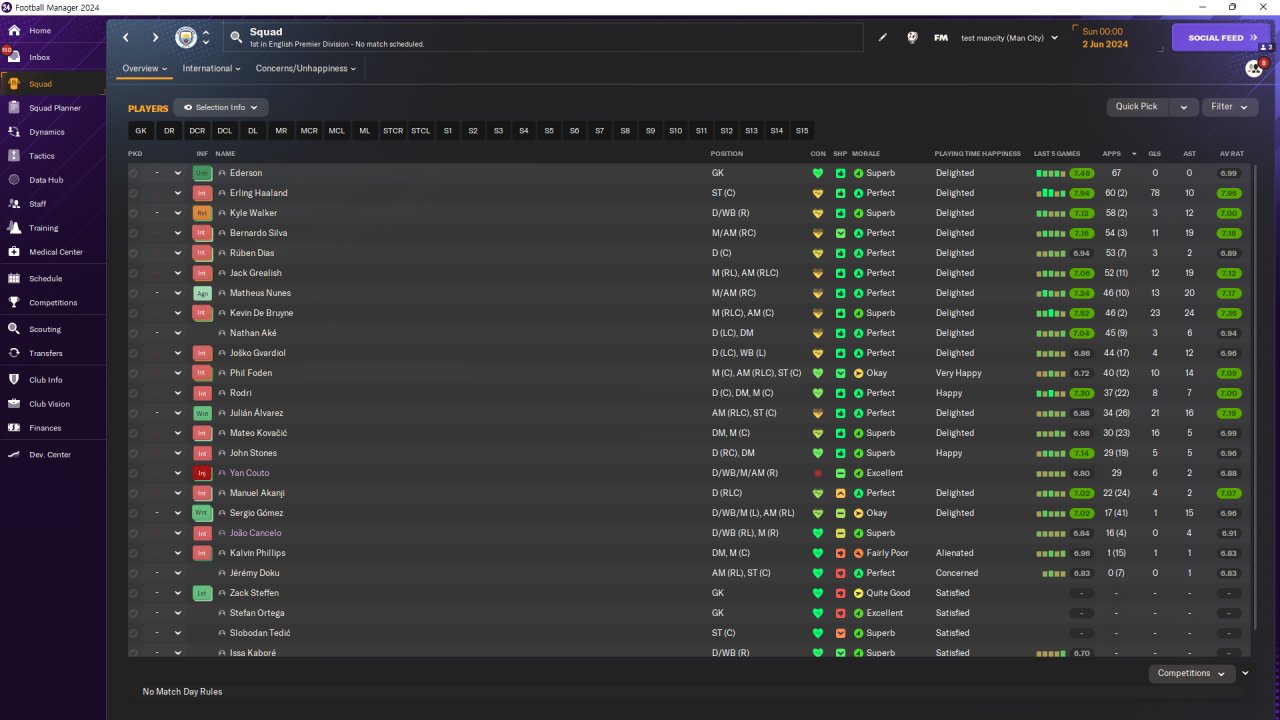Go back with the left arrow
This screenshot has width=1280, height=720.
[126, 38]
